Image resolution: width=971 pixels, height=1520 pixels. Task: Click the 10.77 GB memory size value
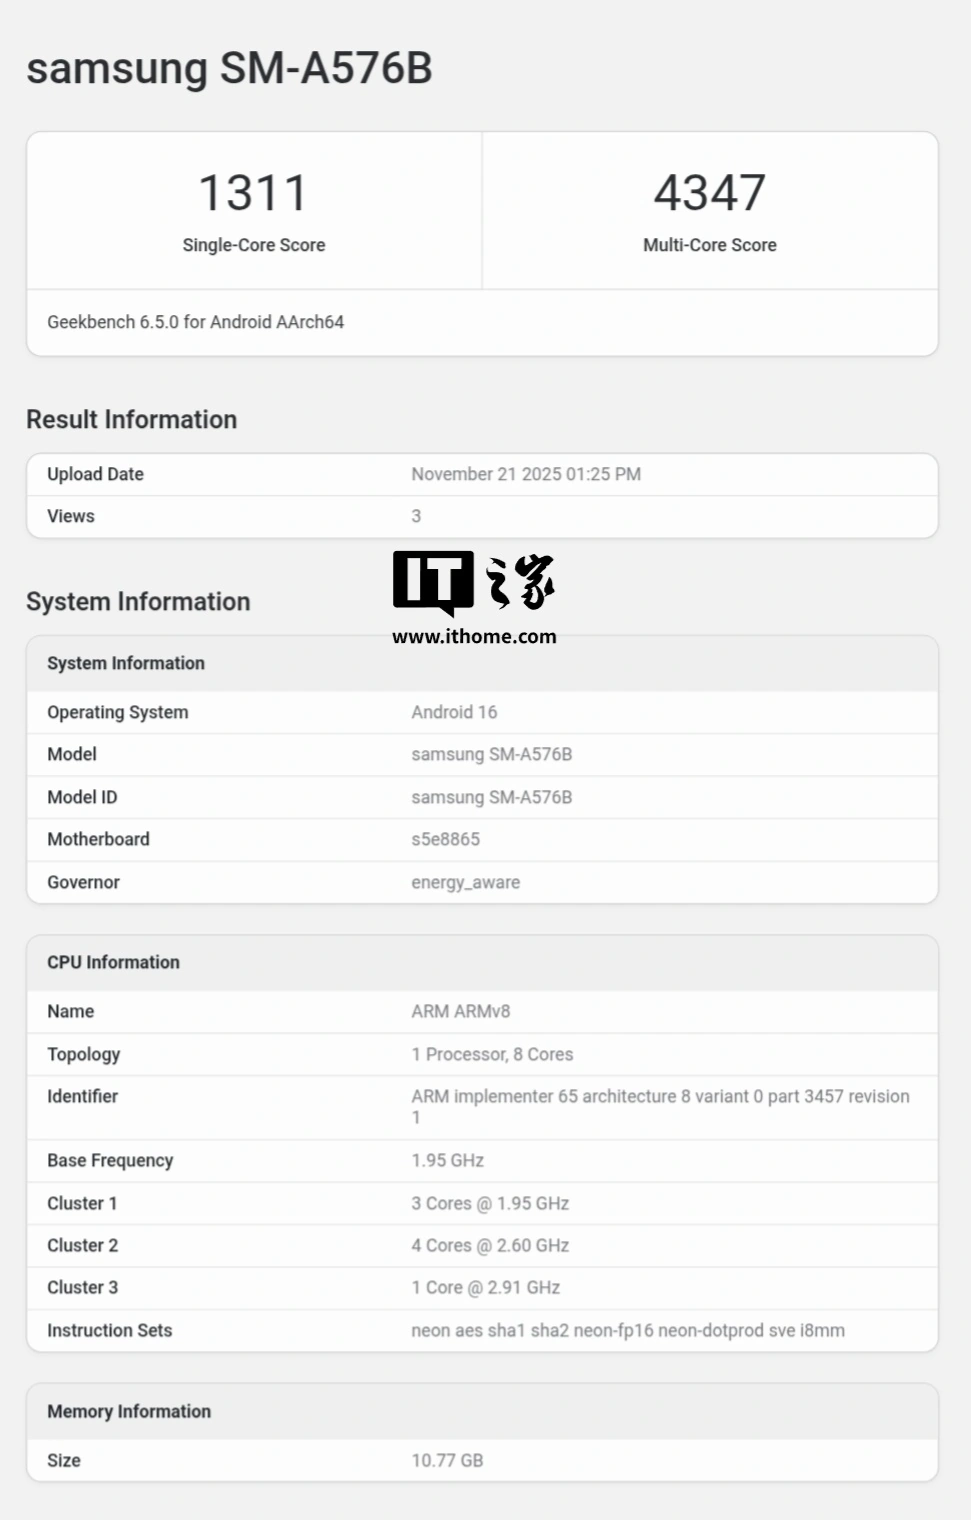point(447,1460)
